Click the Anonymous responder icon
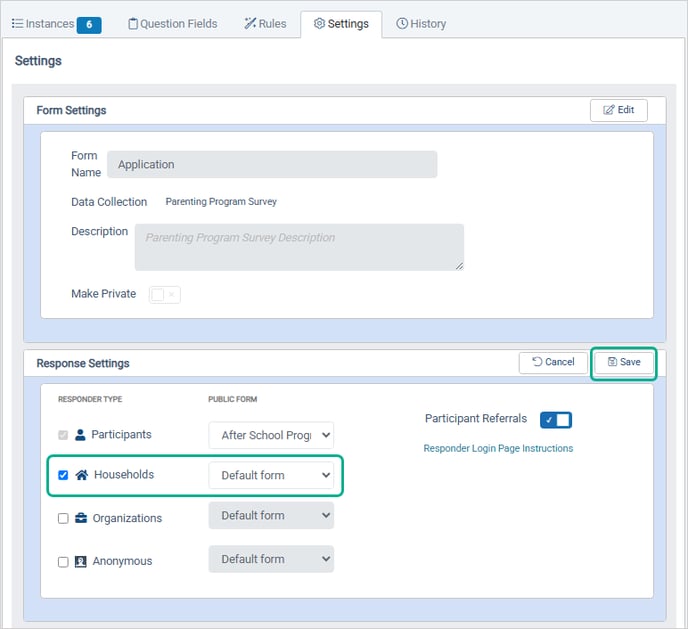 click(80, 561)
